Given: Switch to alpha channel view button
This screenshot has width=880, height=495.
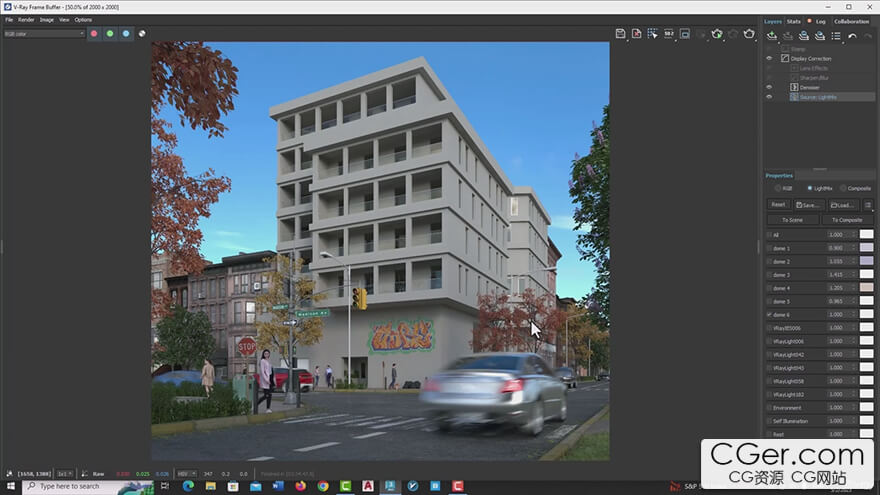Looking at the screenshot, I should (x=142, y=34).
